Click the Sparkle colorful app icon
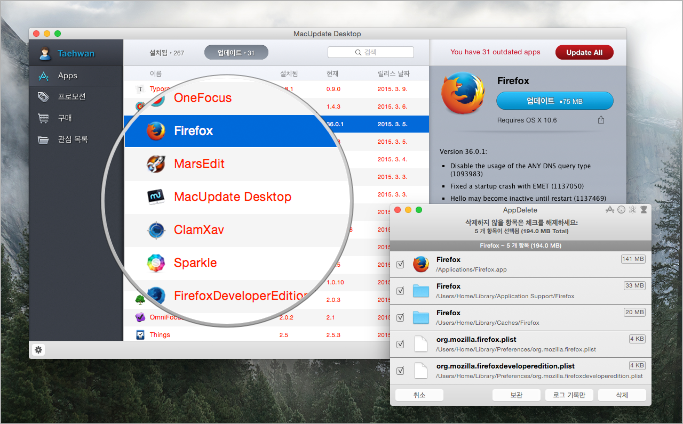 coord(156,263)
